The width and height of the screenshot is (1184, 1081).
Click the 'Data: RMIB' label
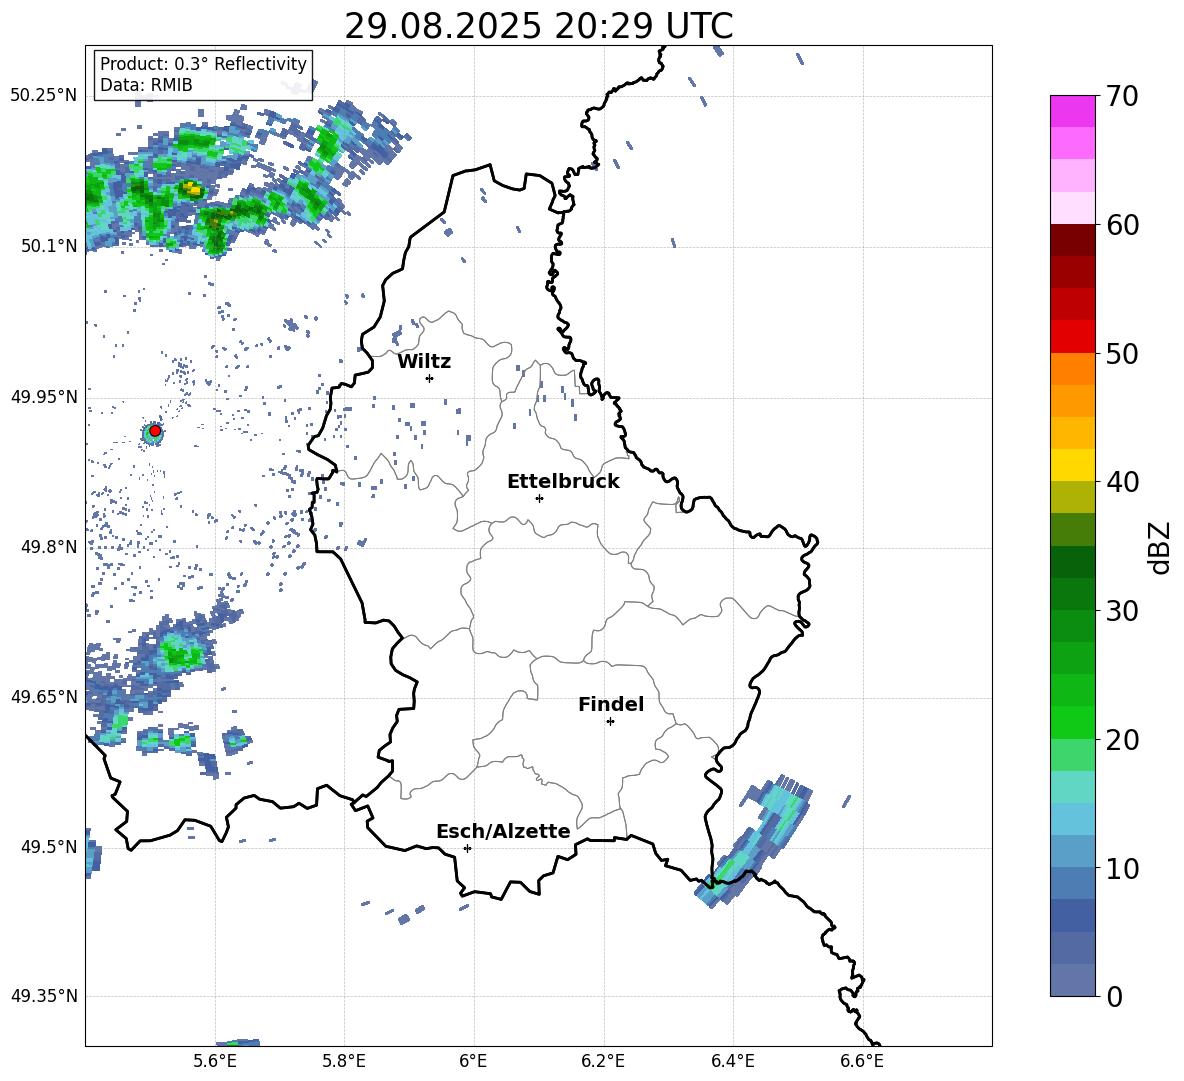146,85
